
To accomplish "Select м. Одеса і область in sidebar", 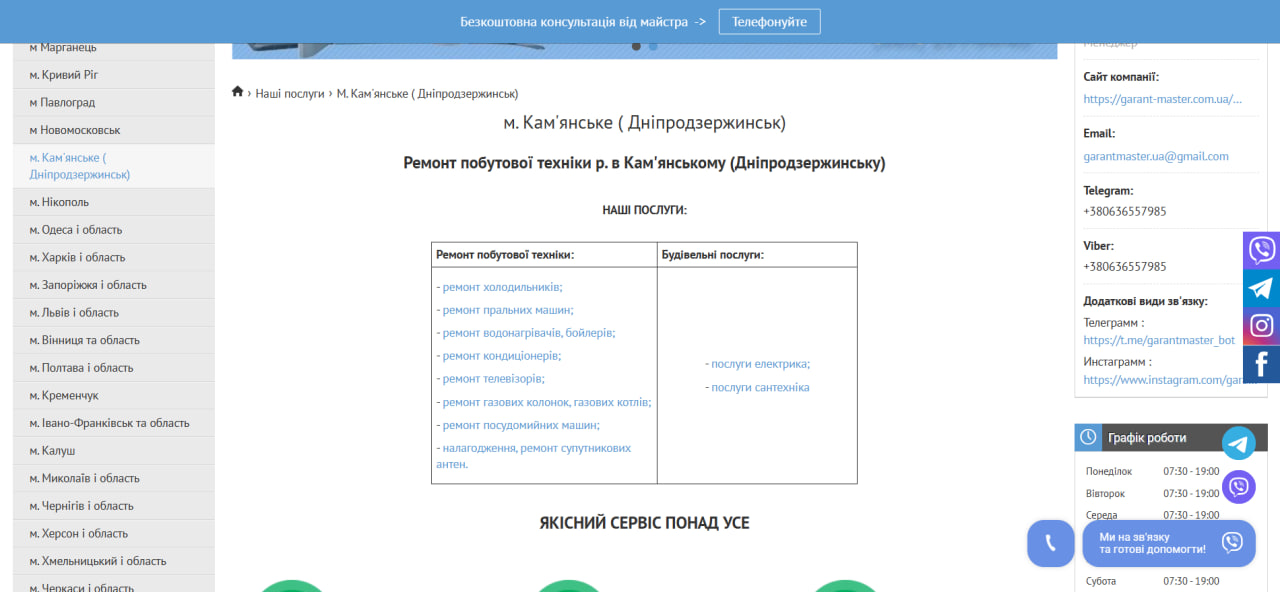I will (x=76, y=230).
